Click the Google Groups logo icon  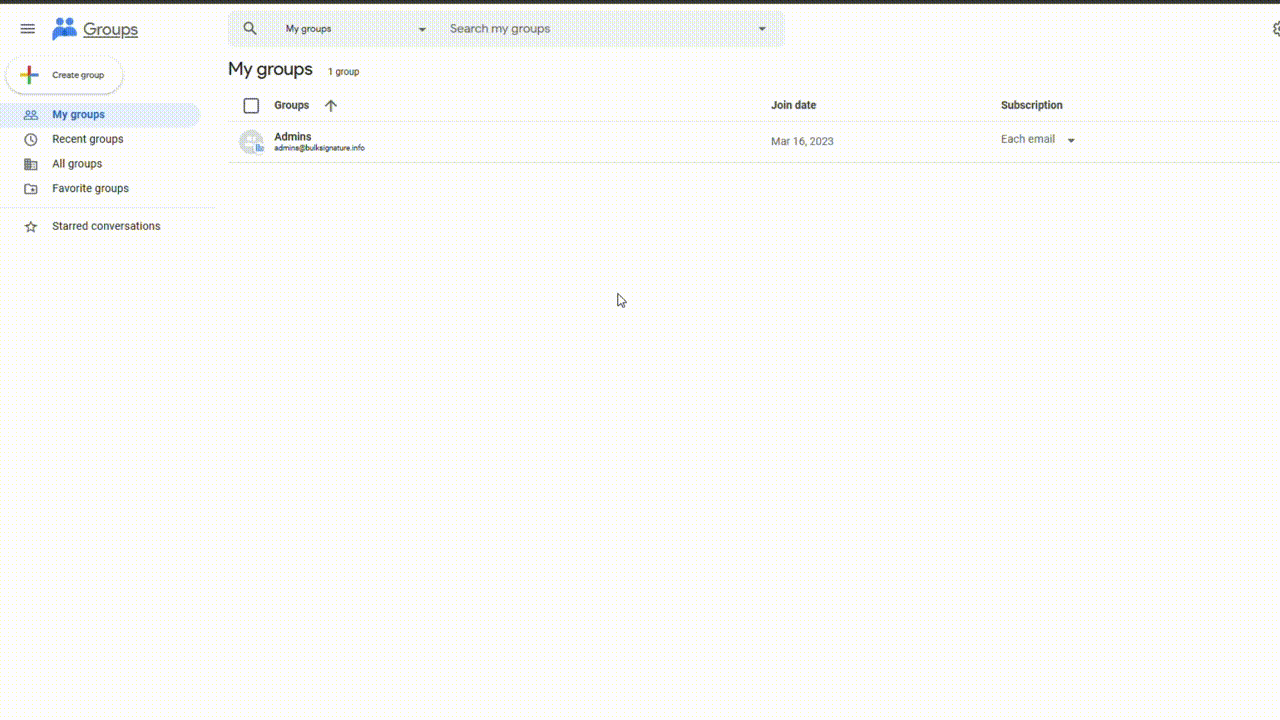[x=64, y=29]
